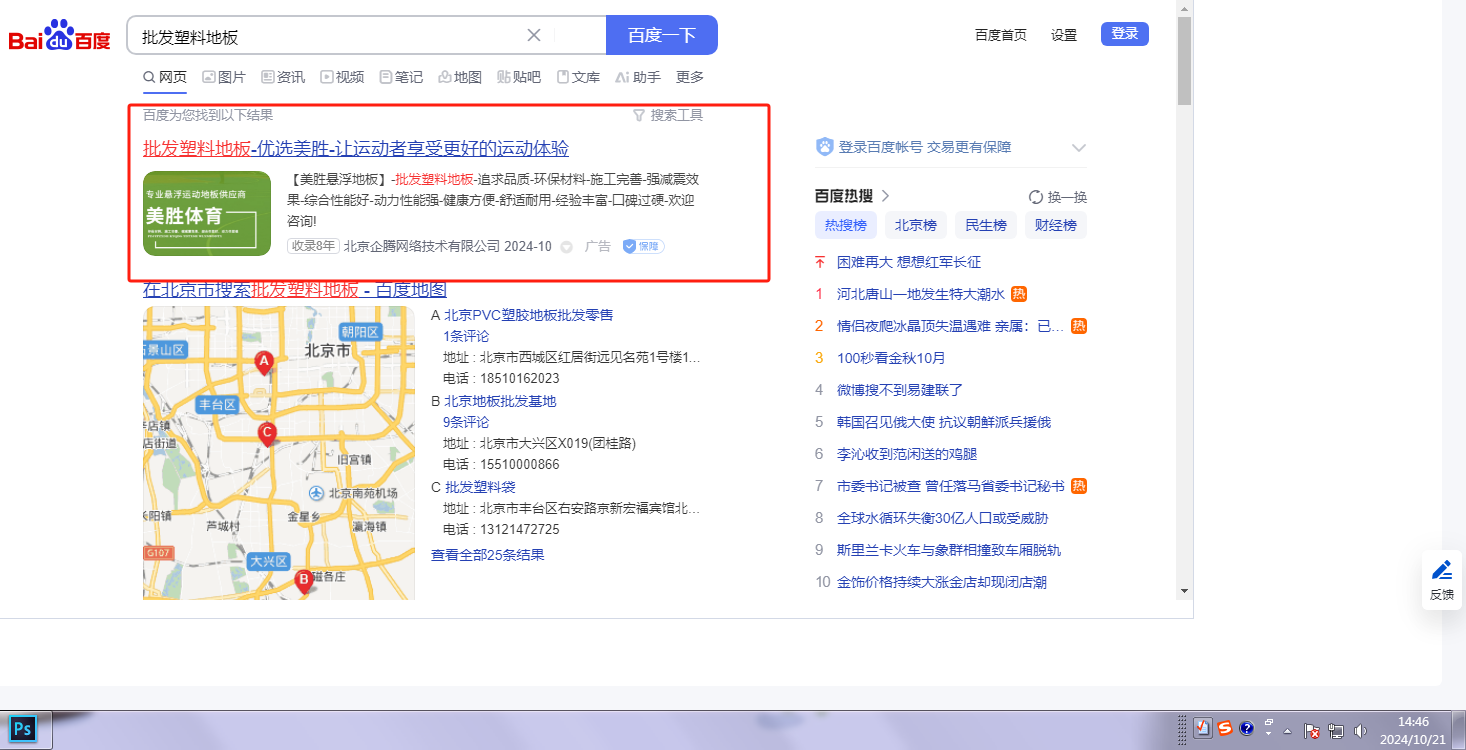Expand the Baidu account login banner chevron
The height and width of the screenshot is (750, 1466).
(1078, 148)
